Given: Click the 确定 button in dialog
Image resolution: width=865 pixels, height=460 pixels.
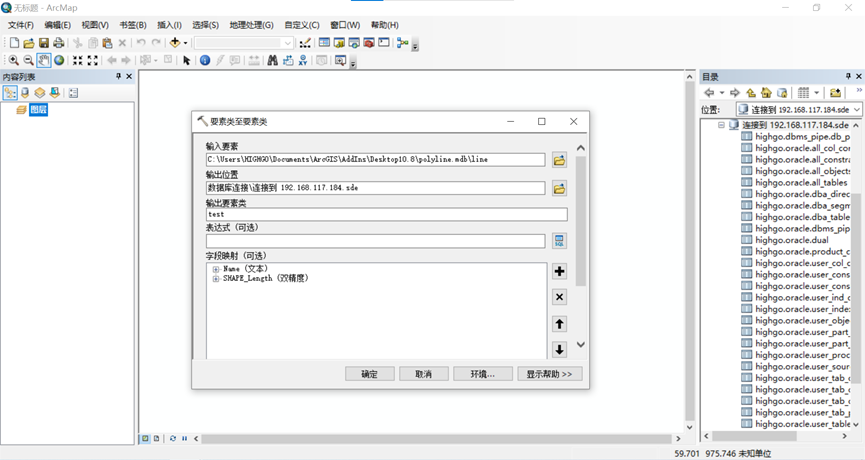Looking at the screenshot, I should [x=370, y=374].
